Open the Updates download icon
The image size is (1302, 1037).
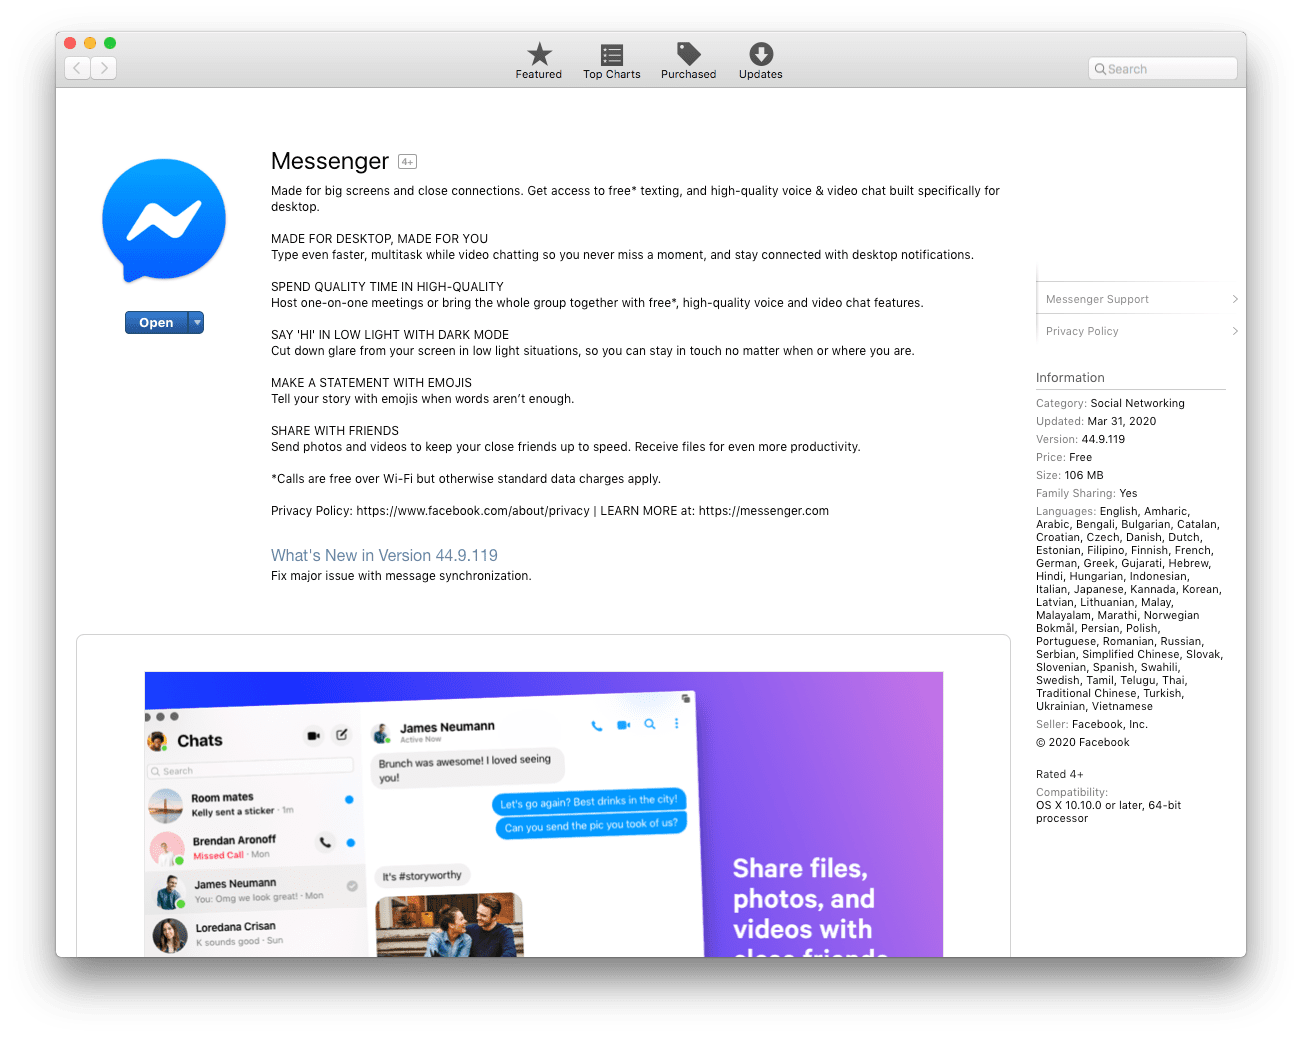[761, 61]
